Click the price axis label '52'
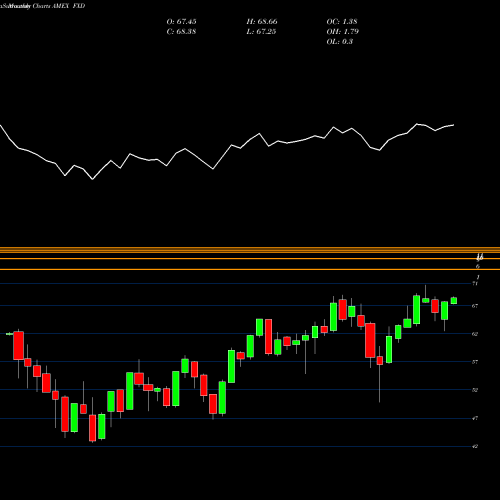The image size is (500, 500). coord(475,390)
